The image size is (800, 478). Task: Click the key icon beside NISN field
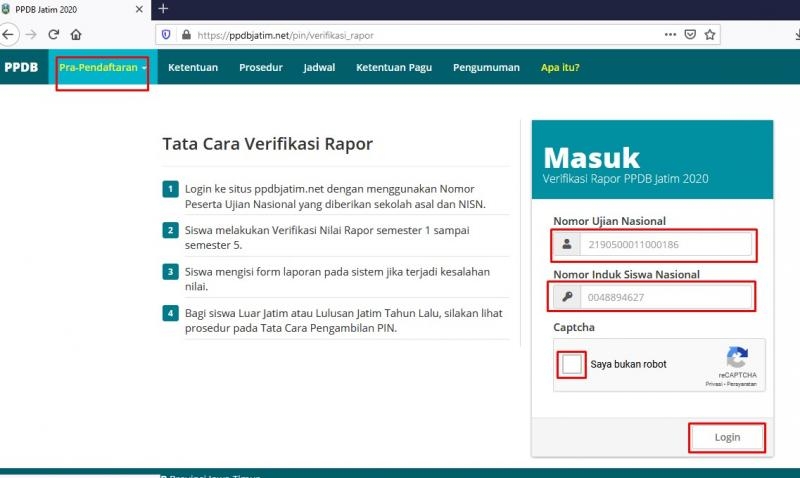(x=567, y=297)
